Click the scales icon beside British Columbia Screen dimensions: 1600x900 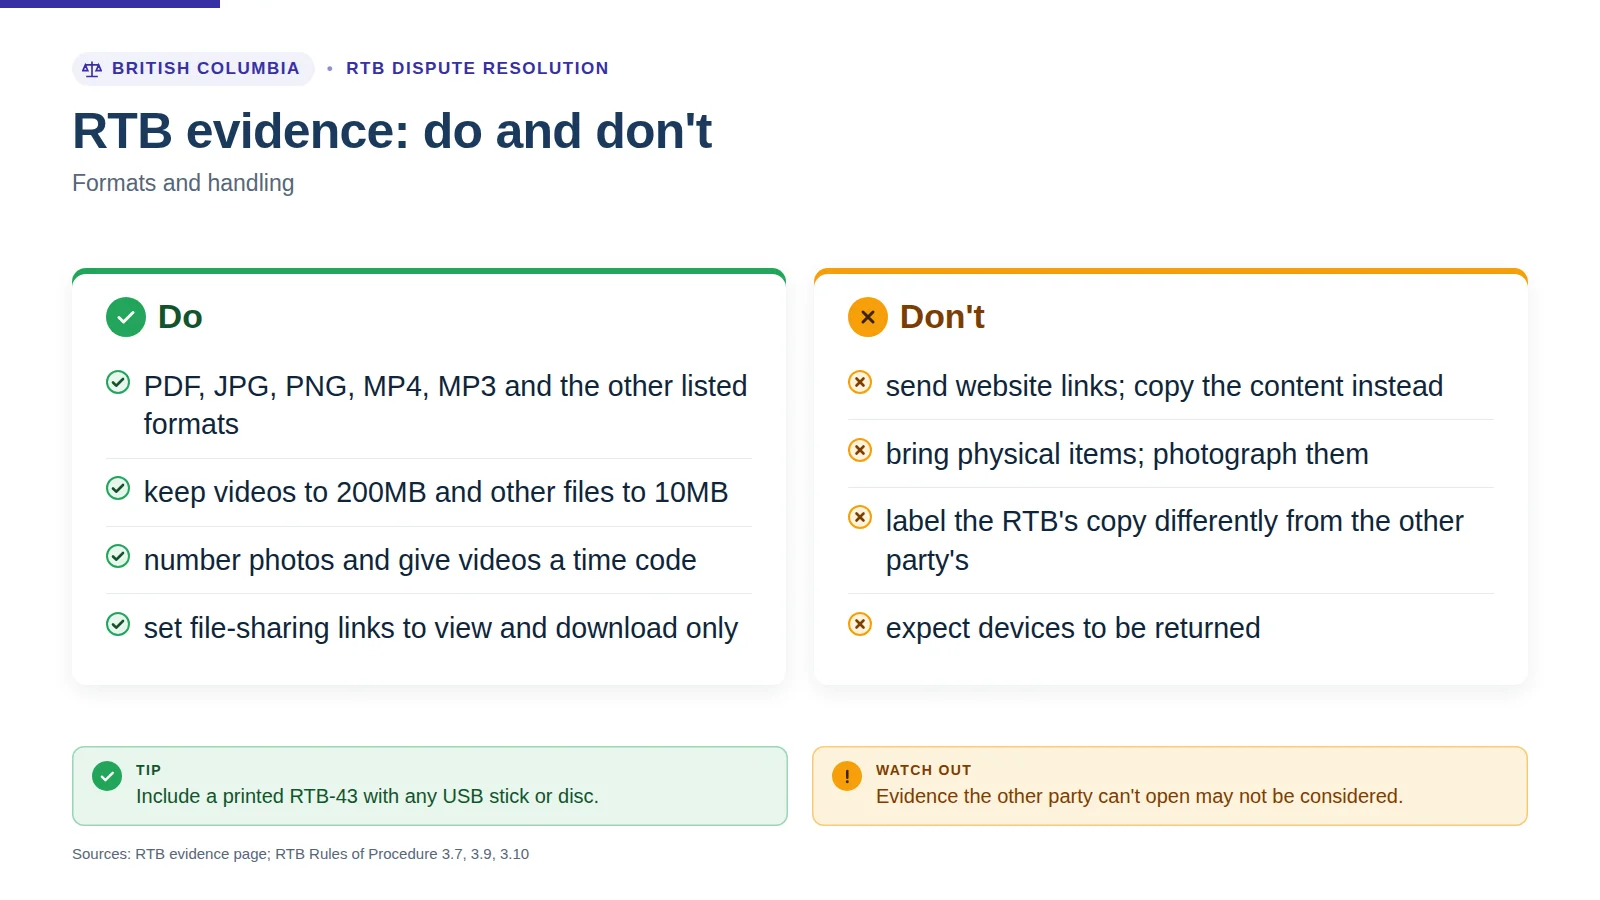pyautogui.click(x=92, y=69)
